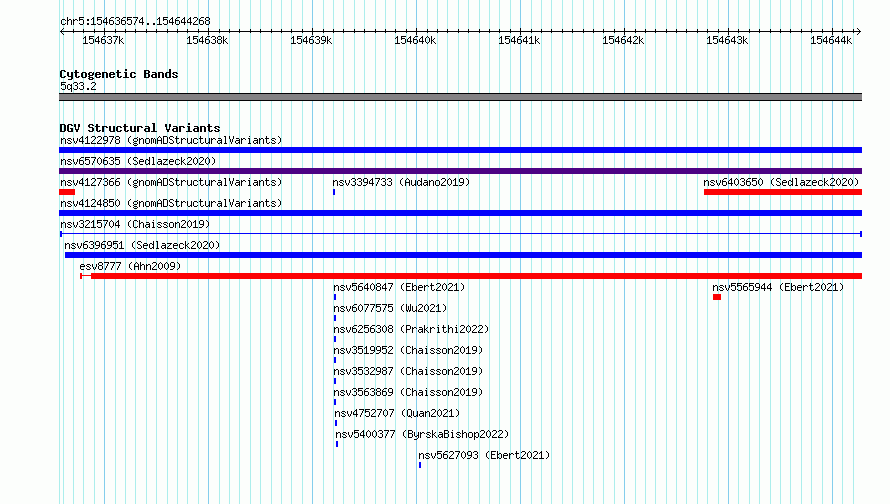Open nsv6403650 (Sedlazeck2020) label

click(781, 182)
